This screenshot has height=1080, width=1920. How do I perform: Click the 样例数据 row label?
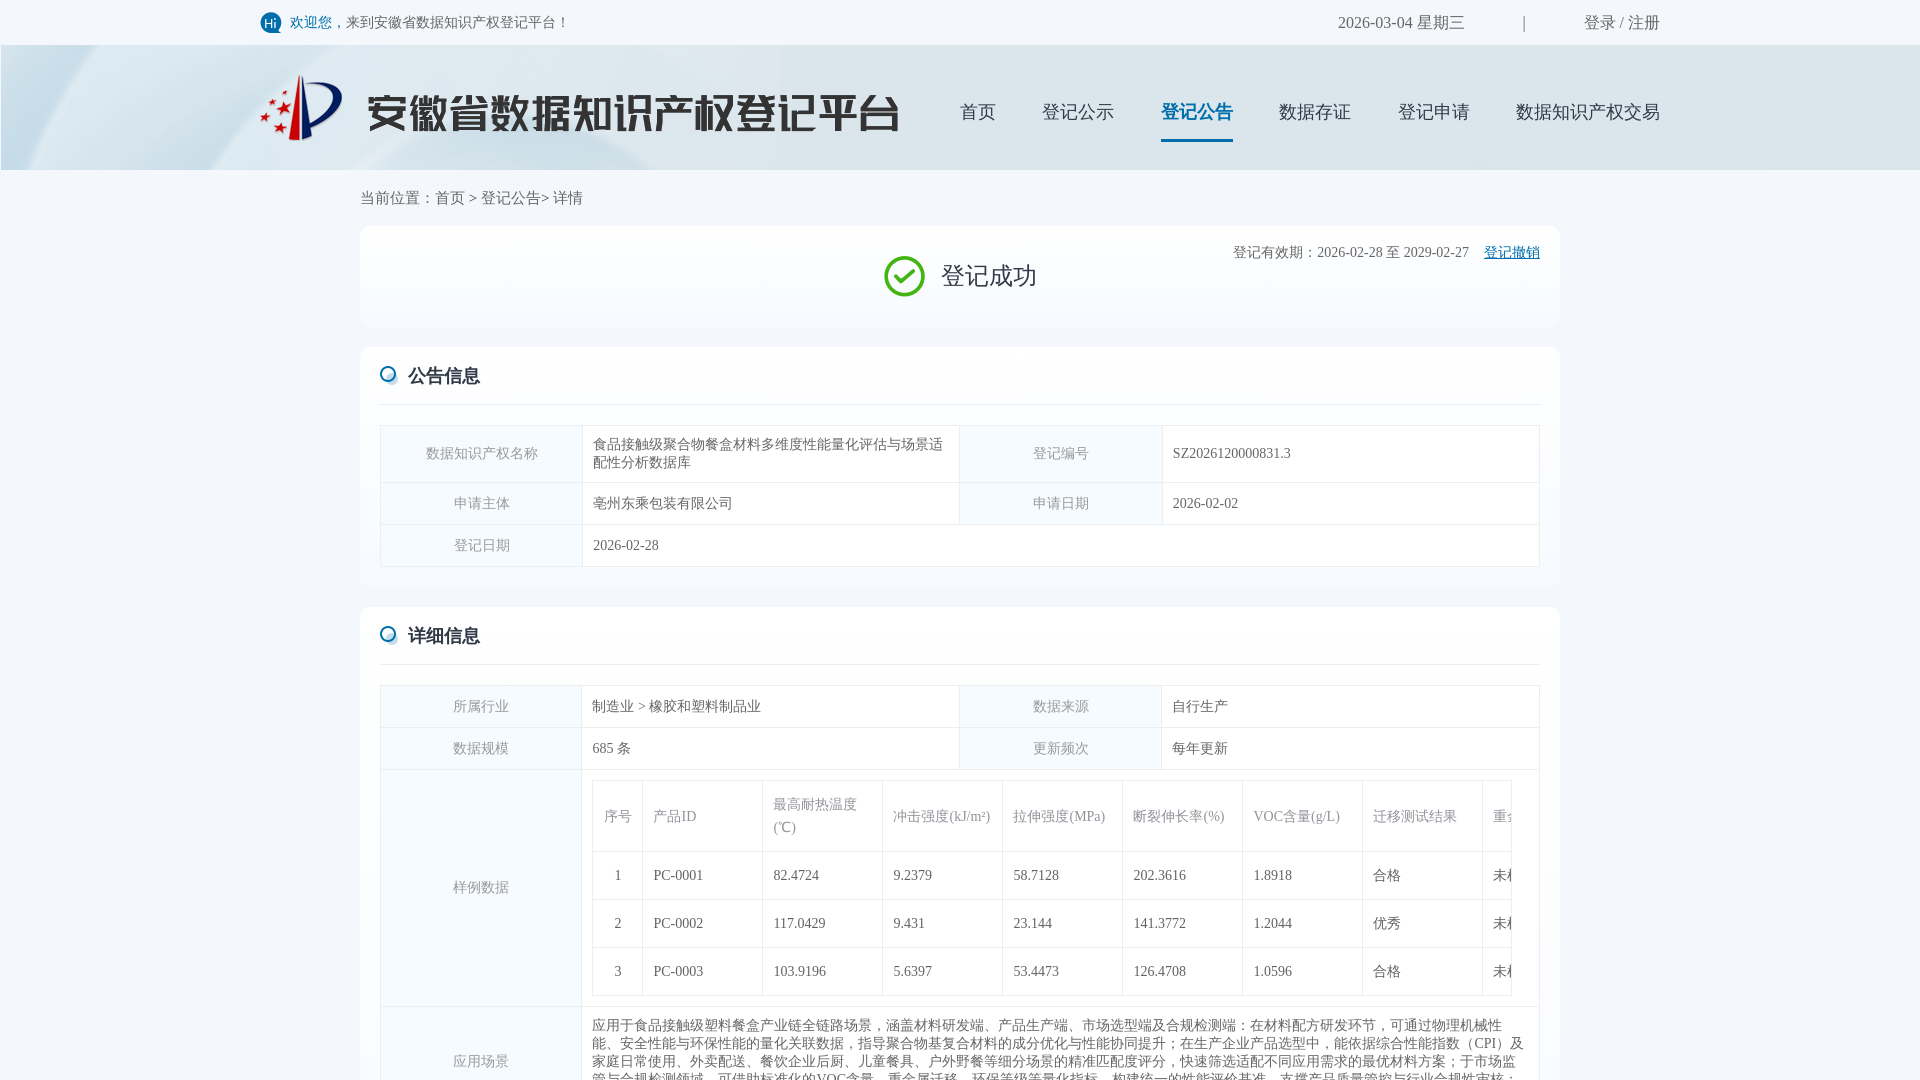(480, 888)
